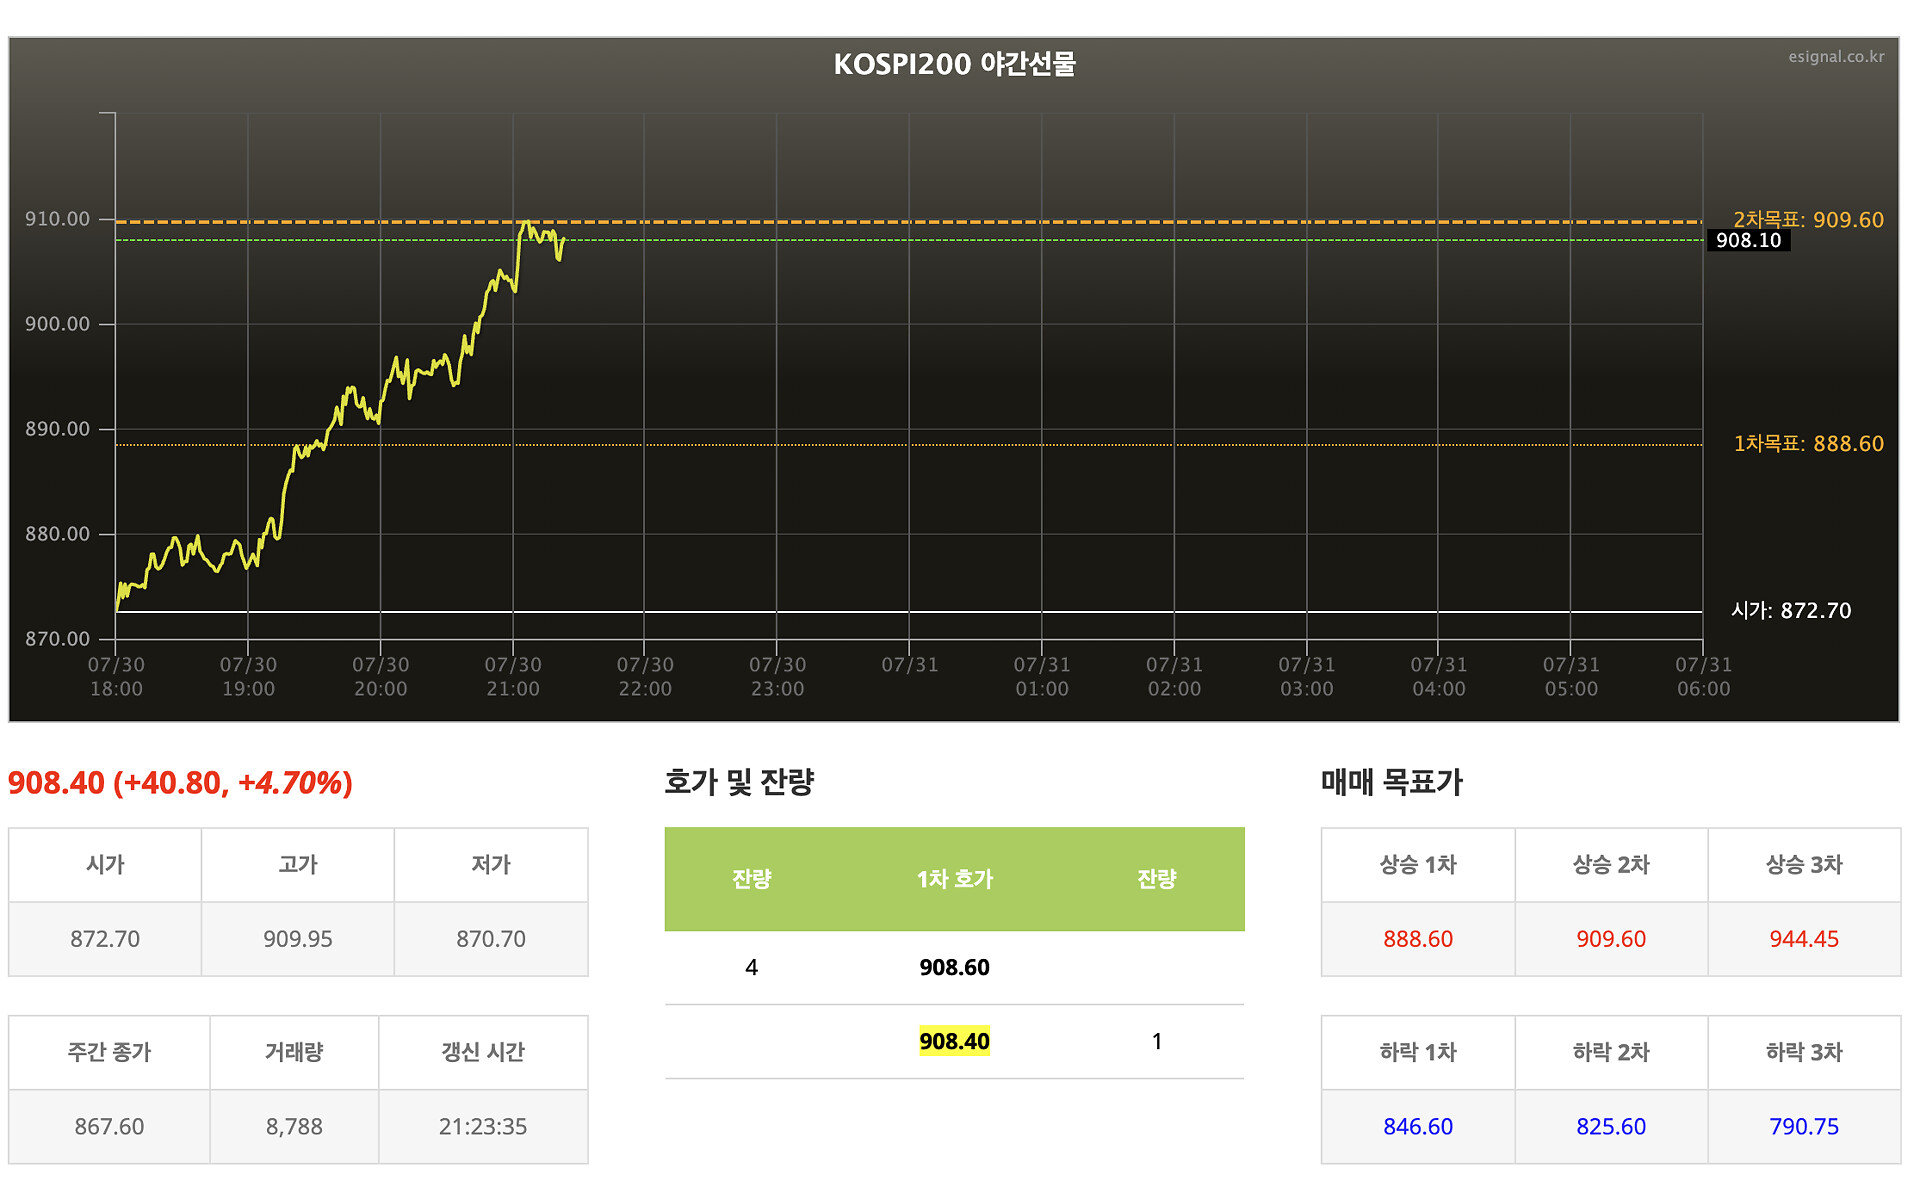Click the 1차목표: 888.60 label
This screenshot has height=1193, width=1920.
click(1808, 444)
